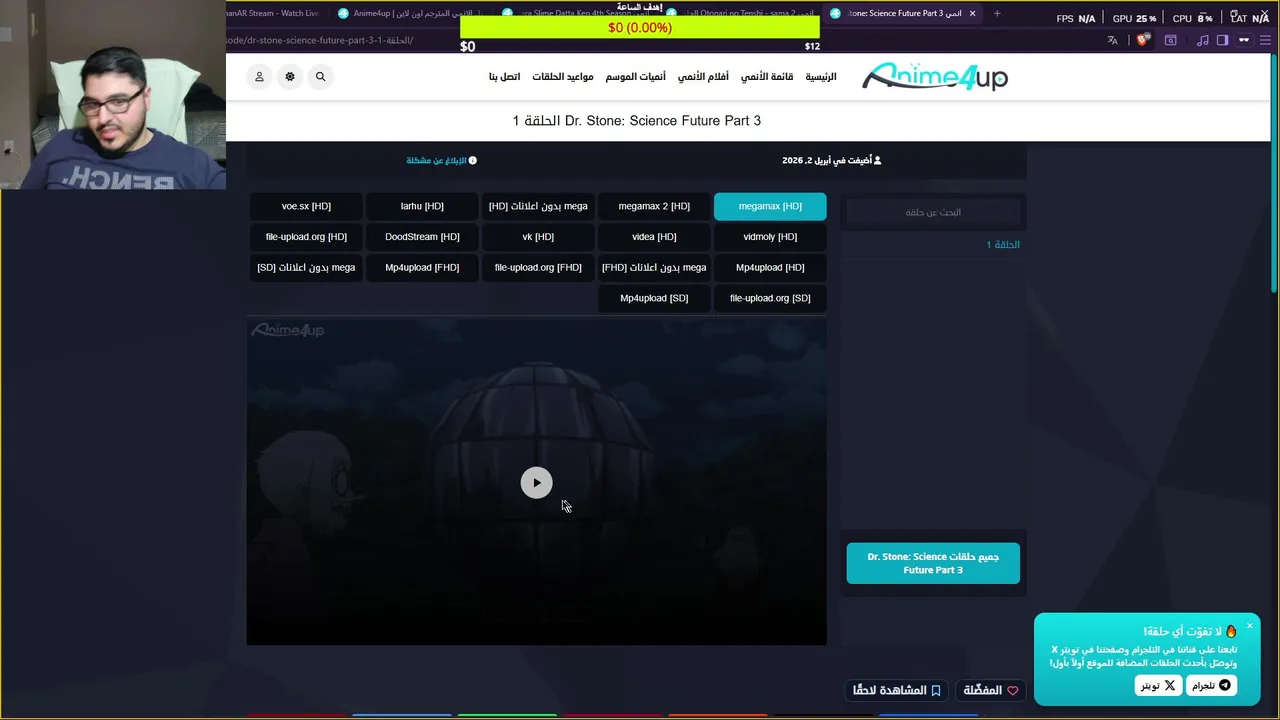1280x720 pixels.
Task: Select the mega بدون اعلانات [HD] server
Action: [x=538, y=206]
